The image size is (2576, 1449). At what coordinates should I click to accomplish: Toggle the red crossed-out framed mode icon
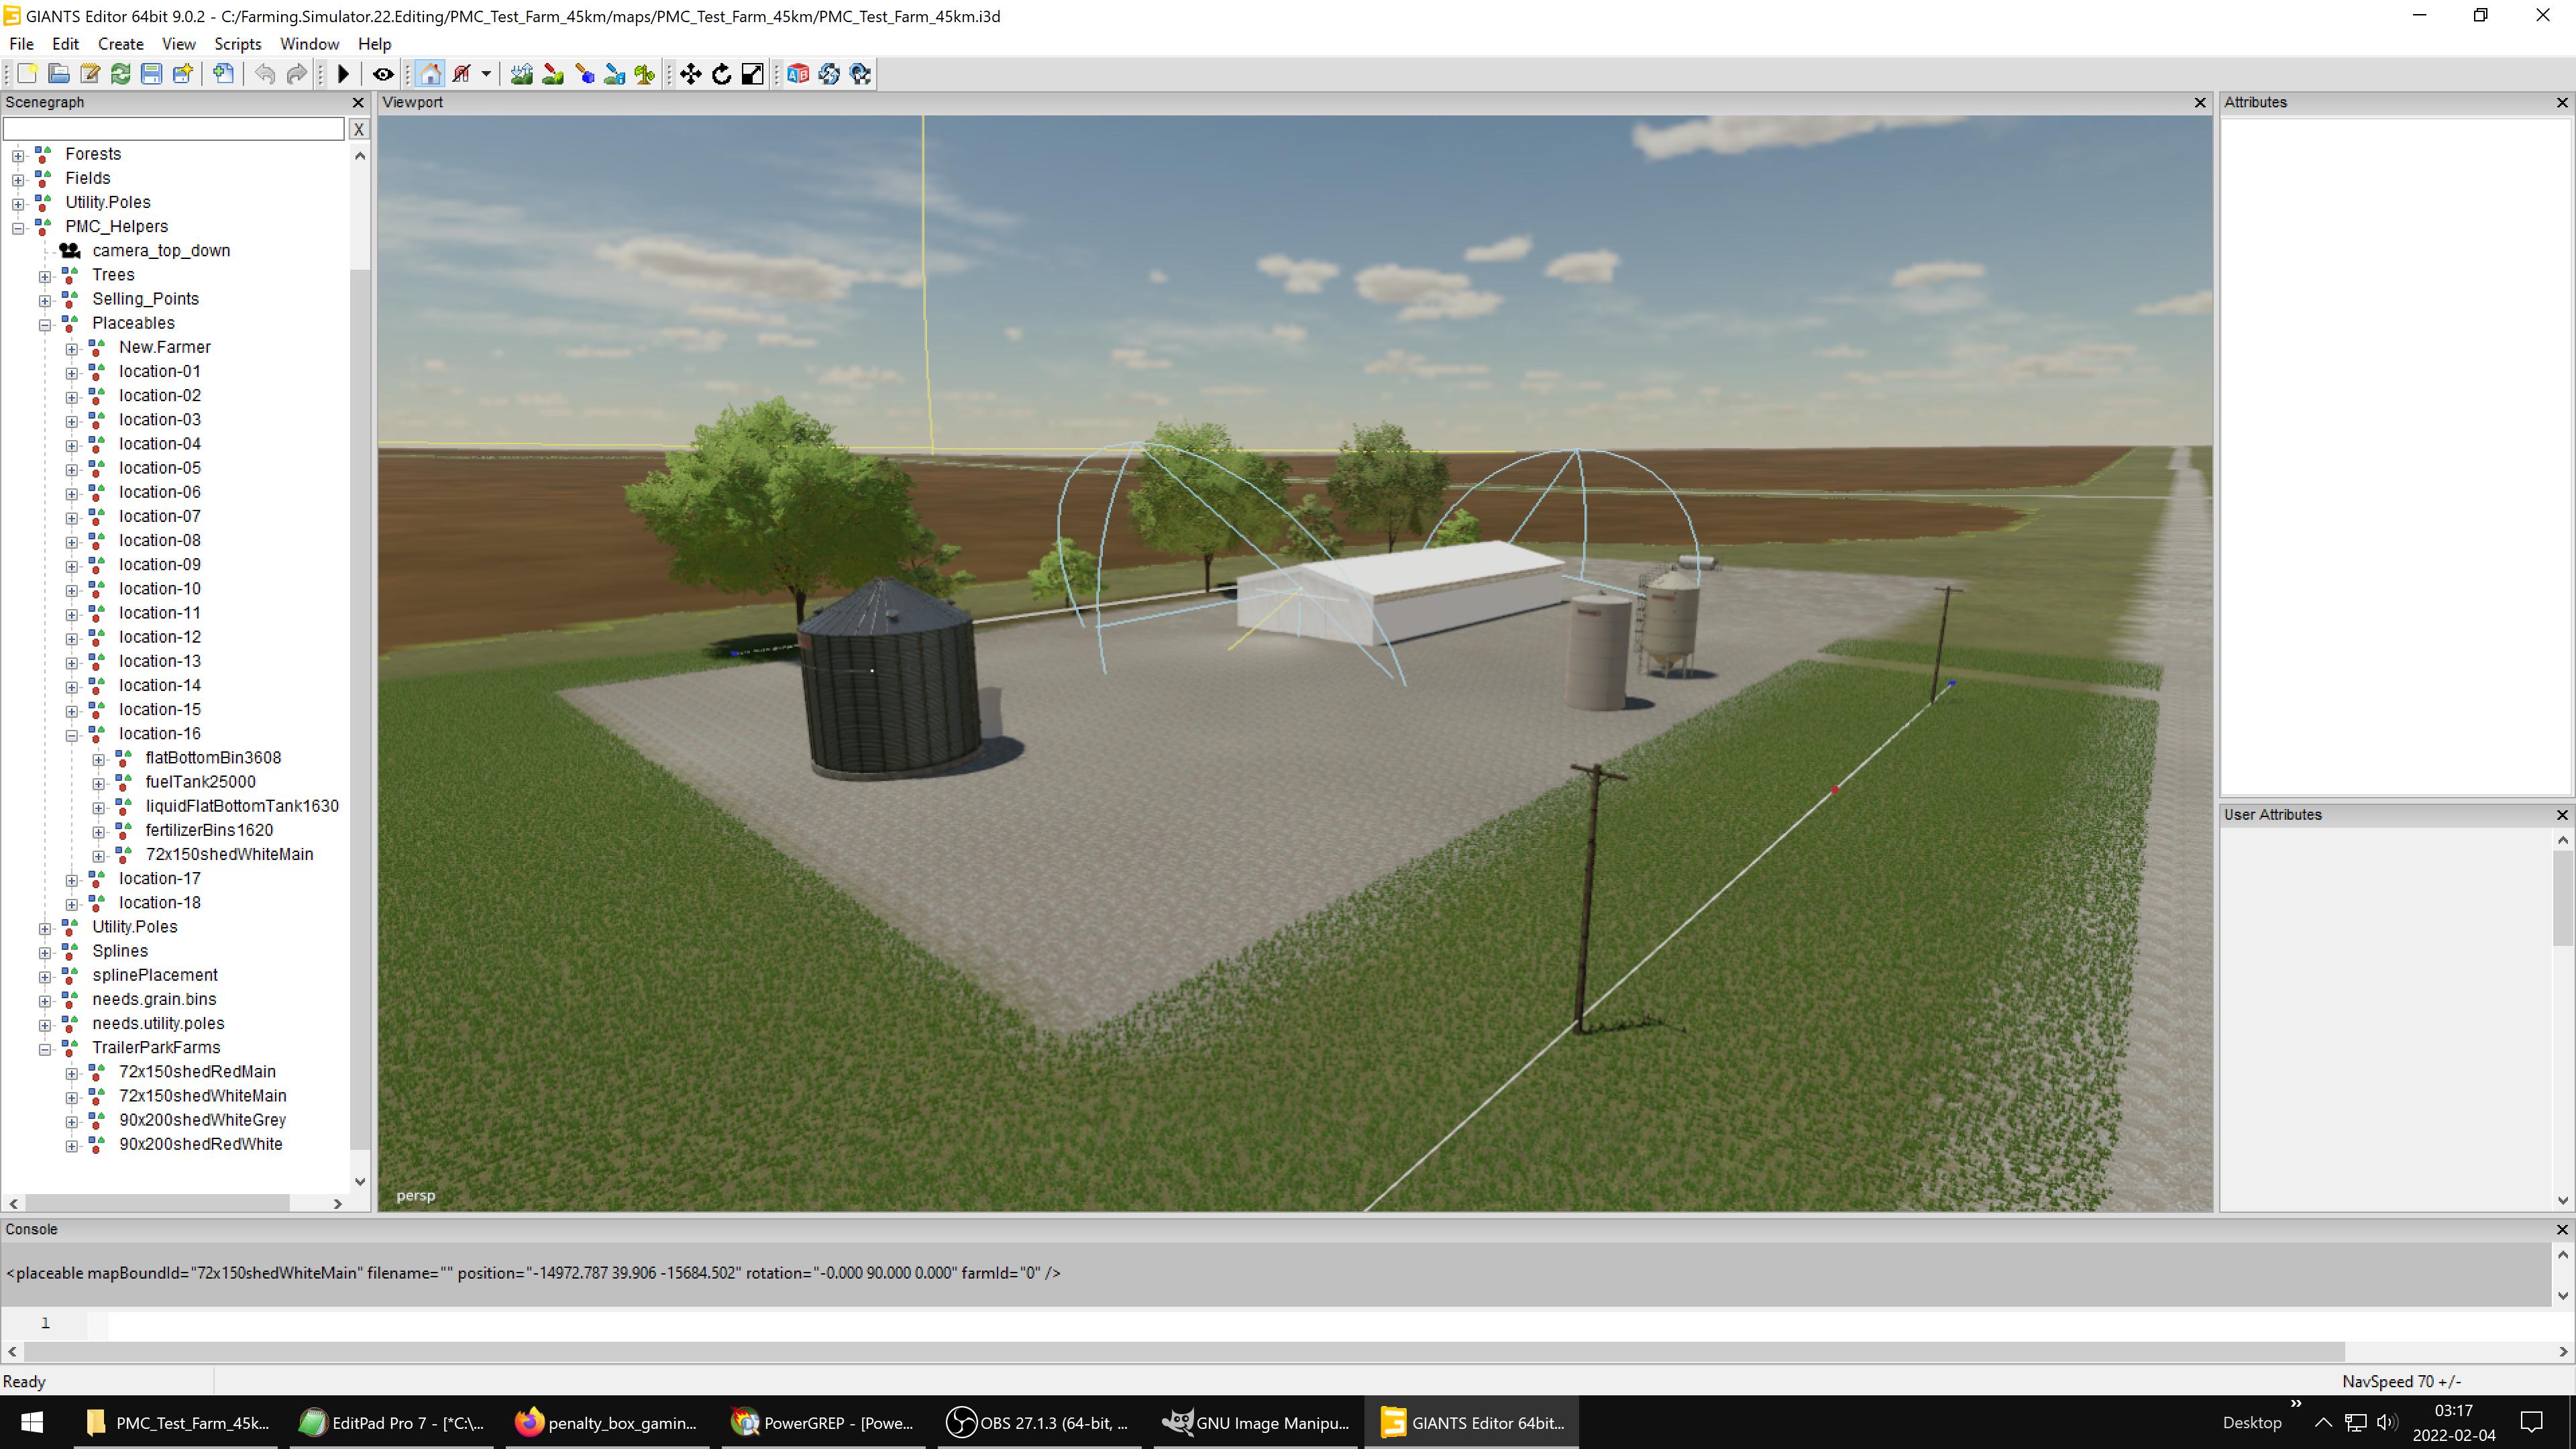point(462,74)
